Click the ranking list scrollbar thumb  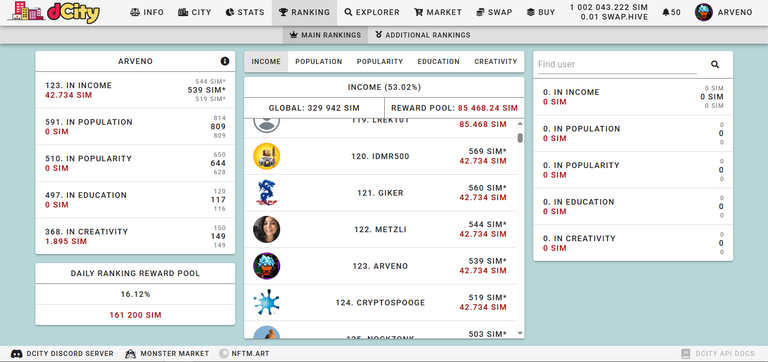point(520,138)
